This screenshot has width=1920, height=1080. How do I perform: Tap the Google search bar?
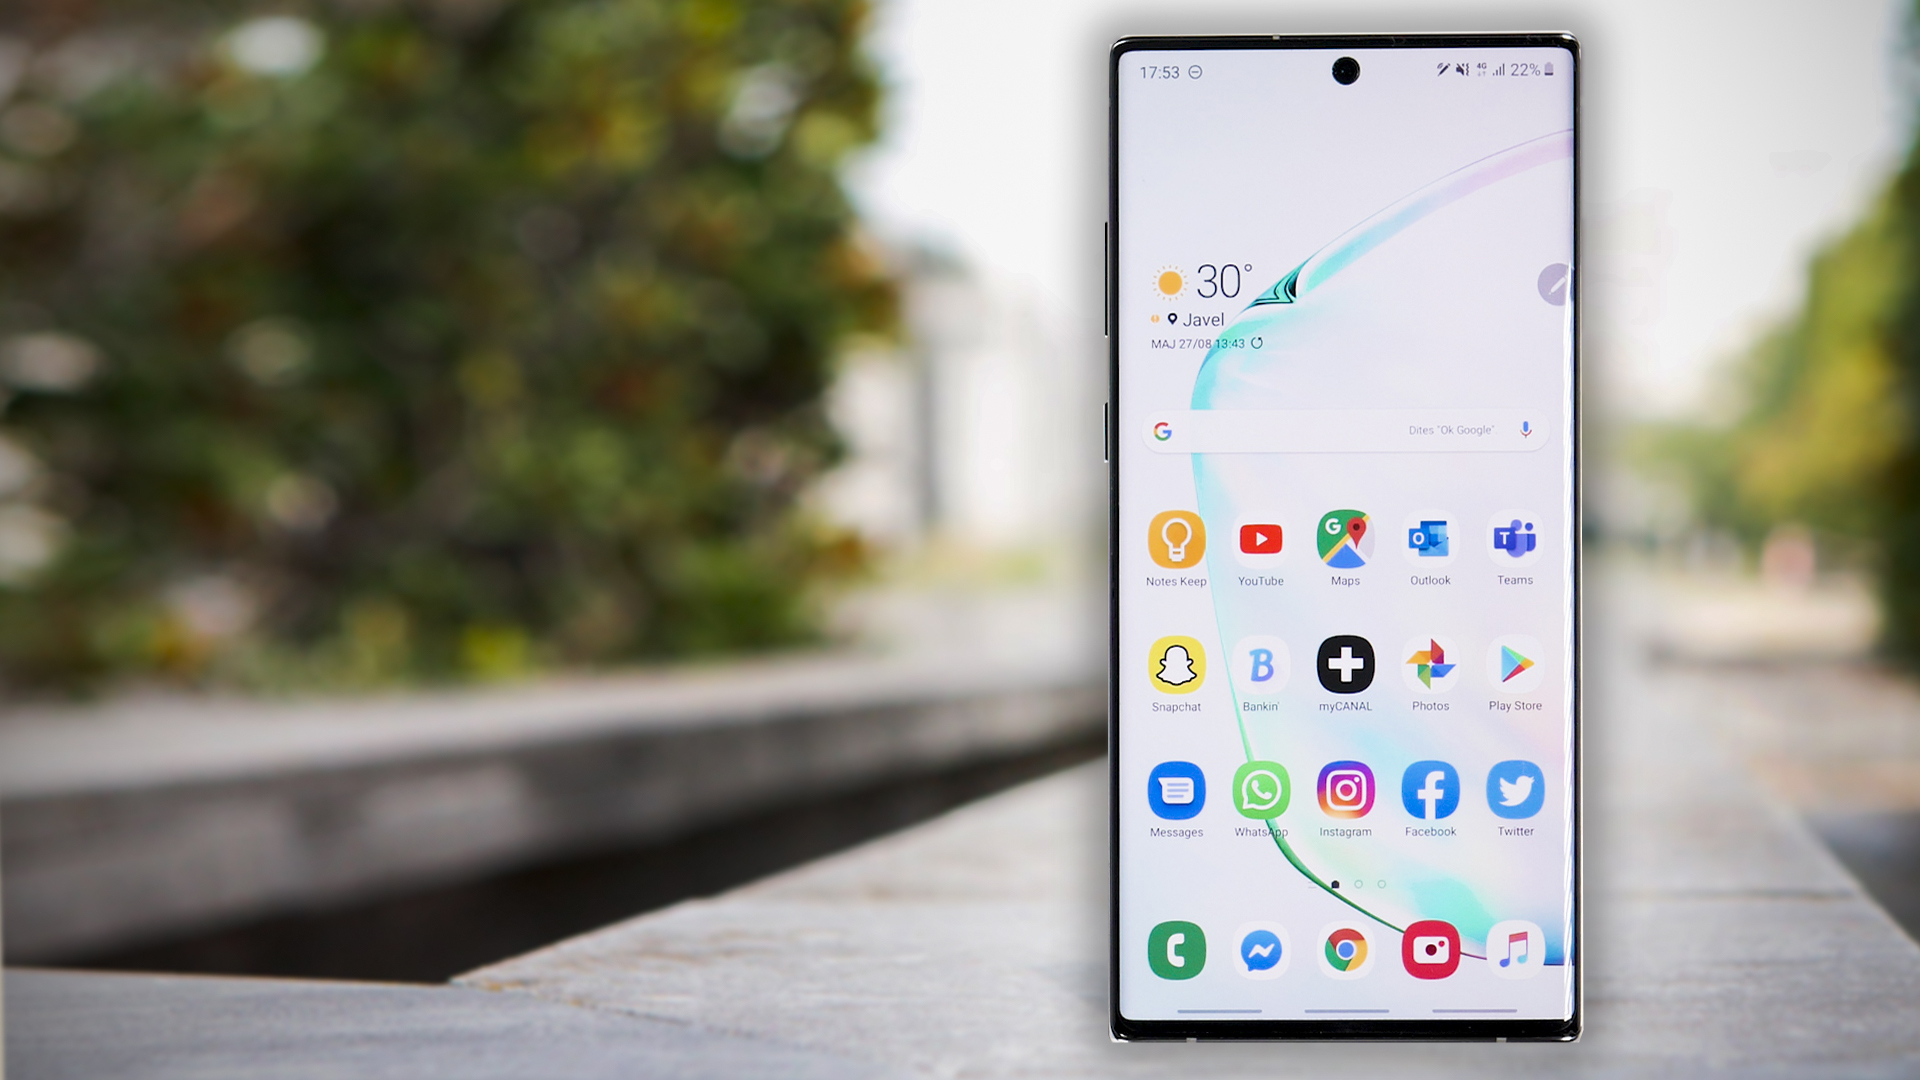click(1345, 430)
